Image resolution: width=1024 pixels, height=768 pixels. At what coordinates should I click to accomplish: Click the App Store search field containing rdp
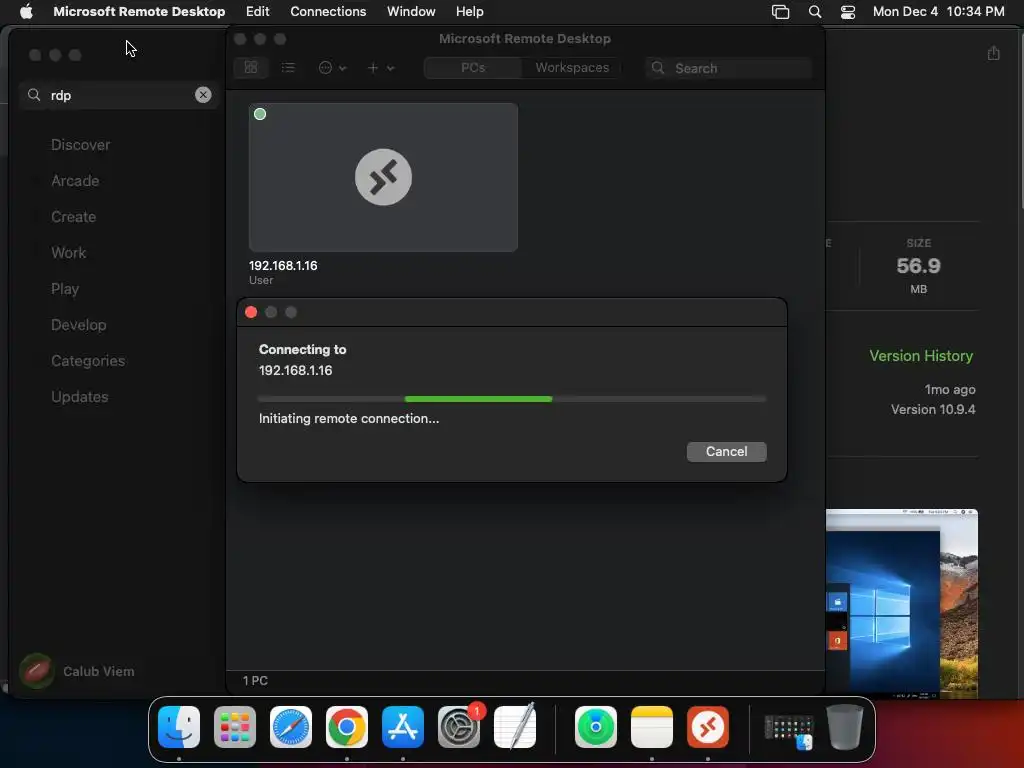[119, 95]
